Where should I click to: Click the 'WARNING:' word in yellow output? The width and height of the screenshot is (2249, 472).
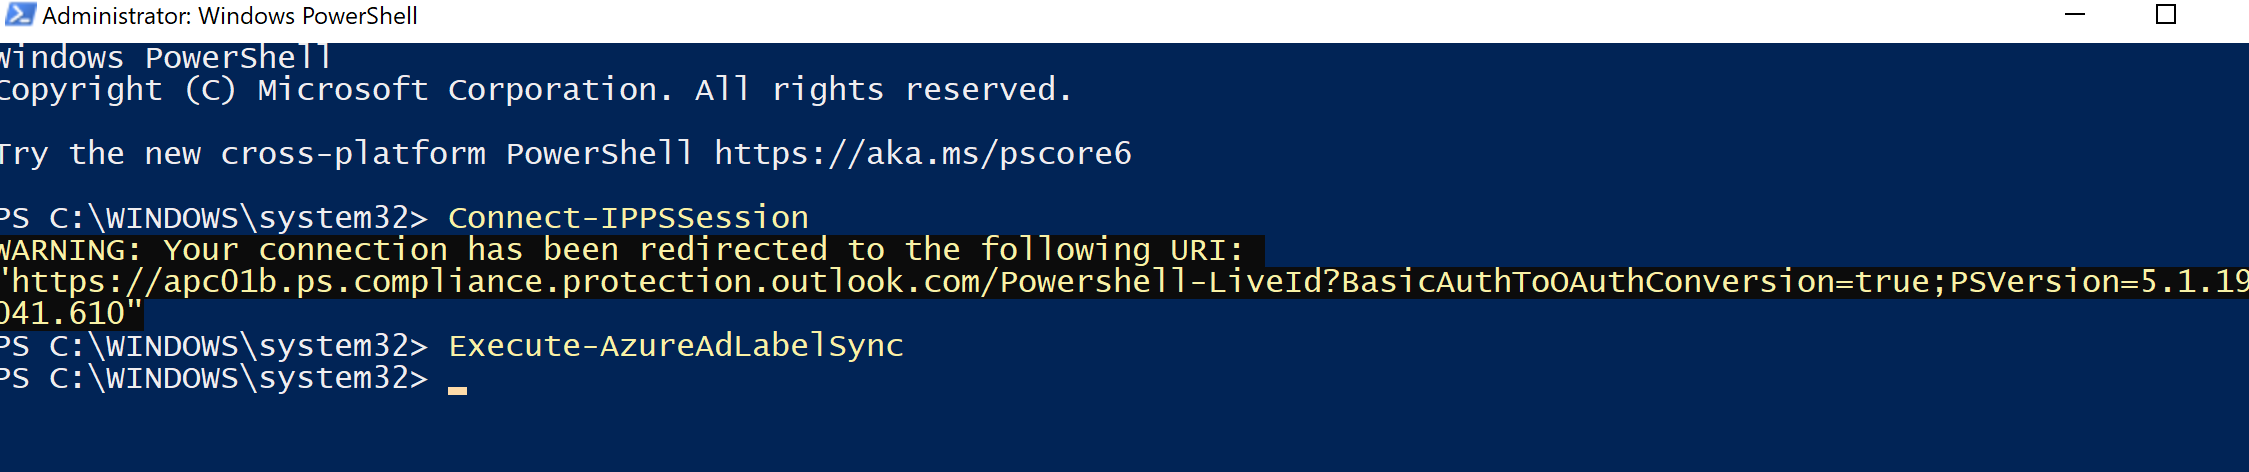tap(70, 250)
